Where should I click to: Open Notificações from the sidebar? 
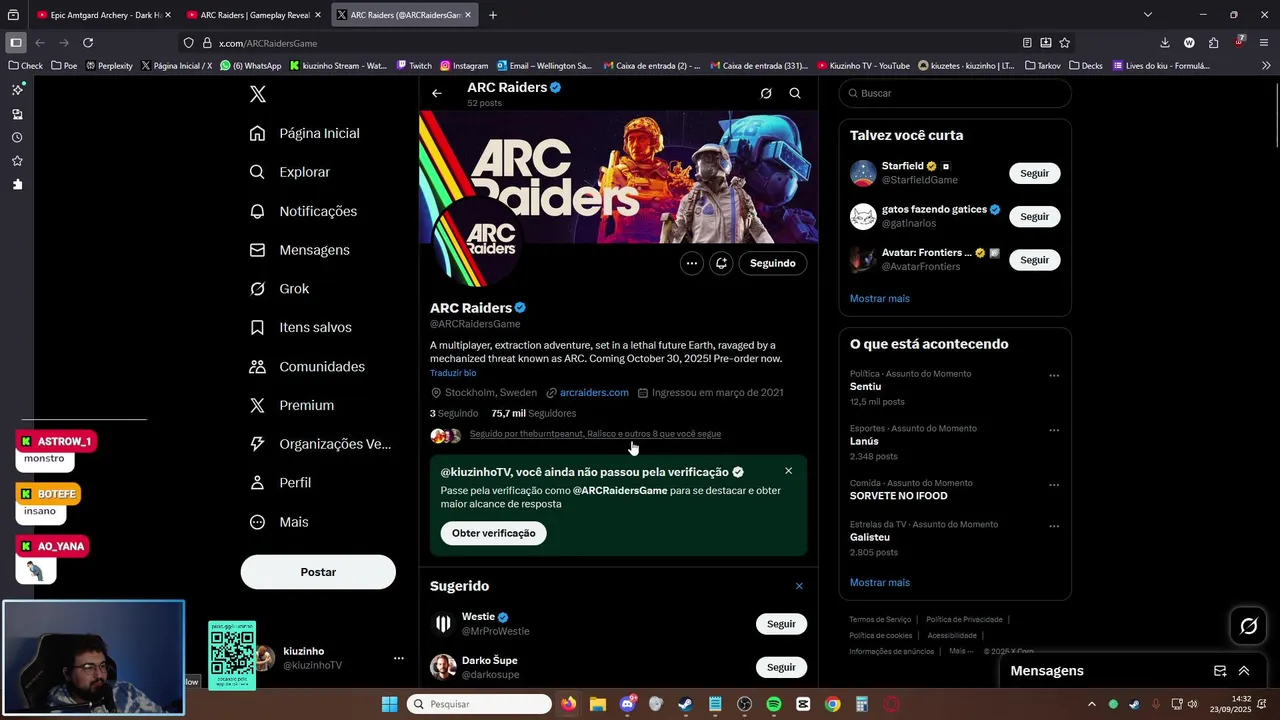coord(303,211)
